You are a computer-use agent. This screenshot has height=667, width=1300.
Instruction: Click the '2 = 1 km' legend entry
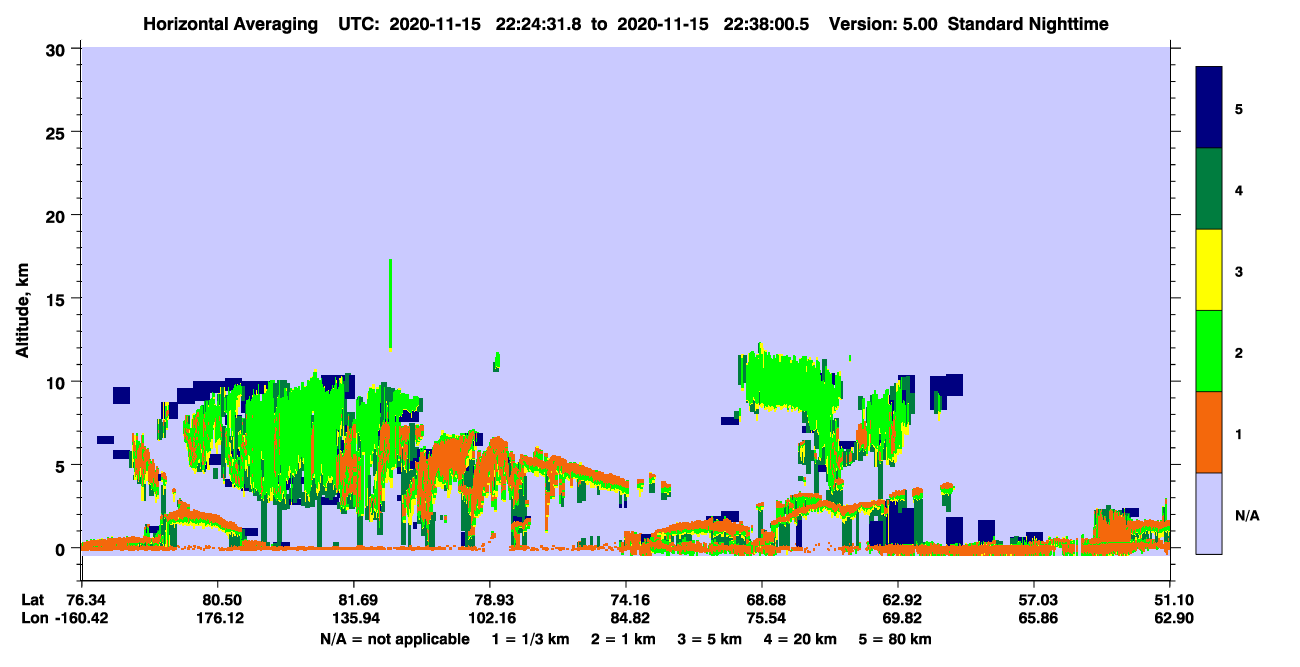(623, 639)
